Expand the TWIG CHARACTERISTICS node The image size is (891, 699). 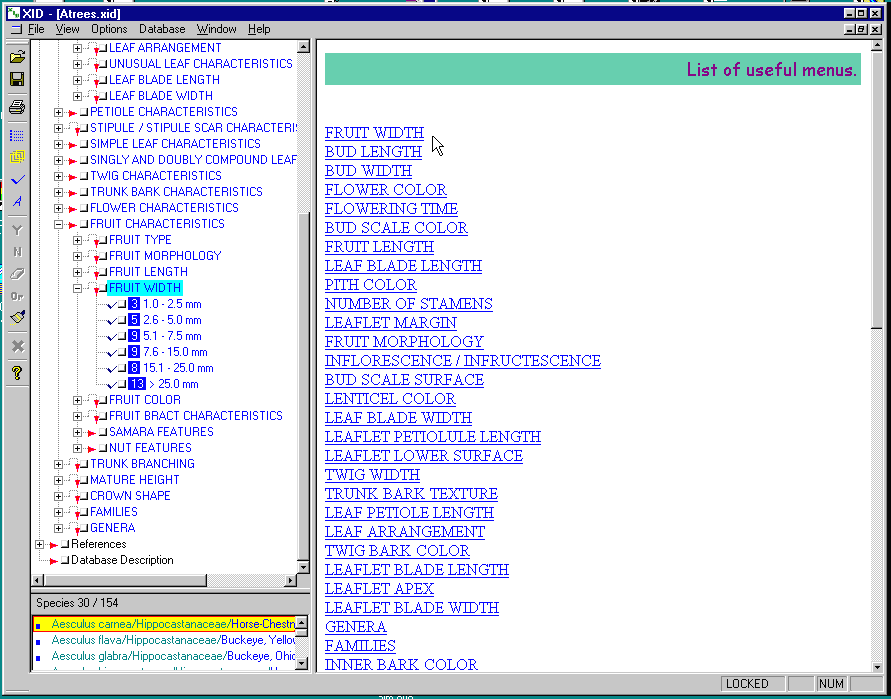(x=58, y=176)
